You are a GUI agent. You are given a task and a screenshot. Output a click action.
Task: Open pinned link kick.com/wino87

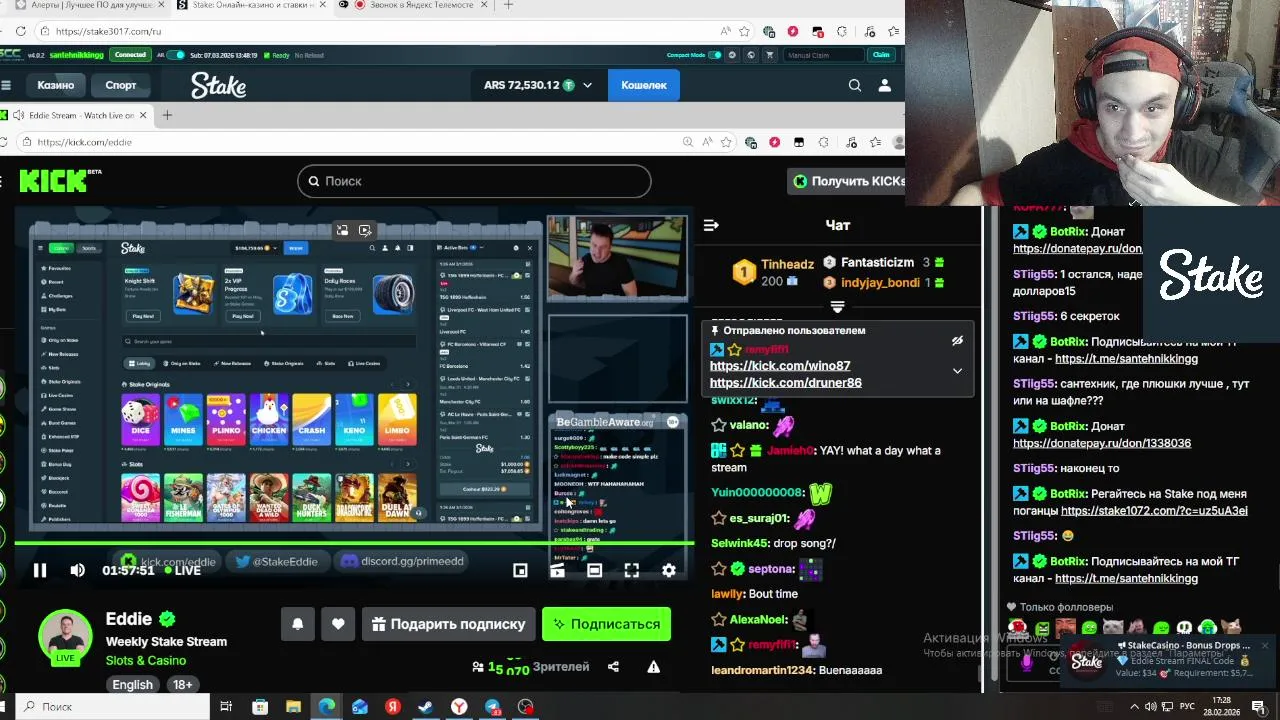780,366
